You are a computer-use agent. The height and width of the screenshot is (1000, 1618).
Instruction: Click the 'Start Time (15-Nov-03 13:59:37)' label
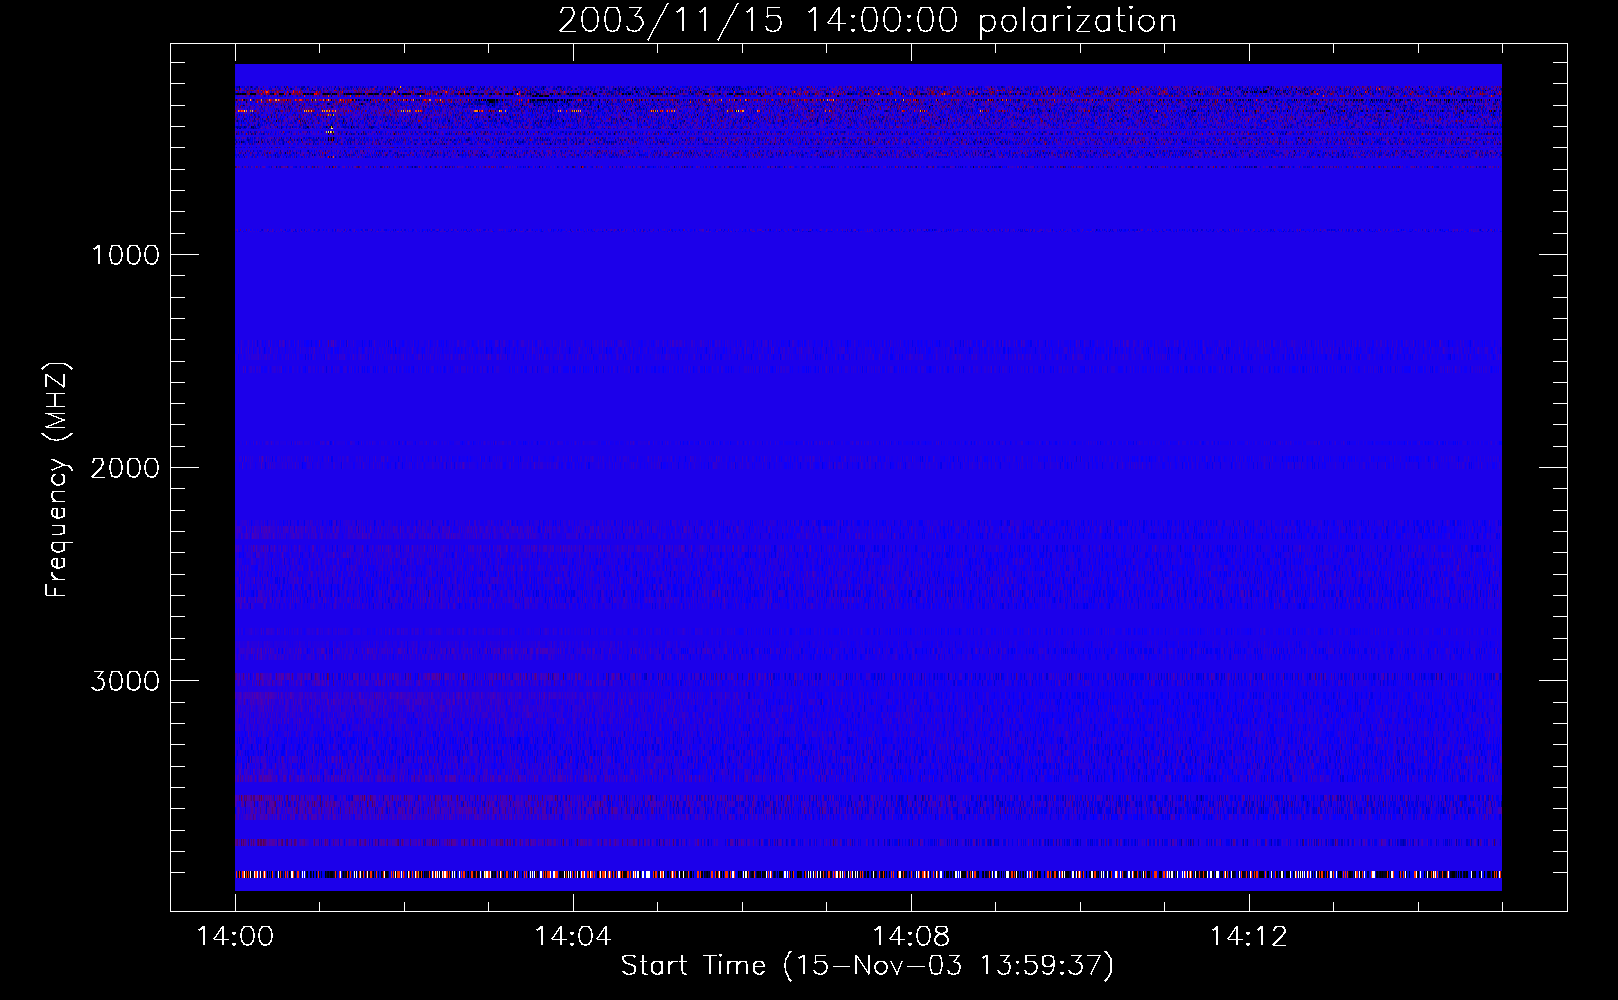coord(867,966)
